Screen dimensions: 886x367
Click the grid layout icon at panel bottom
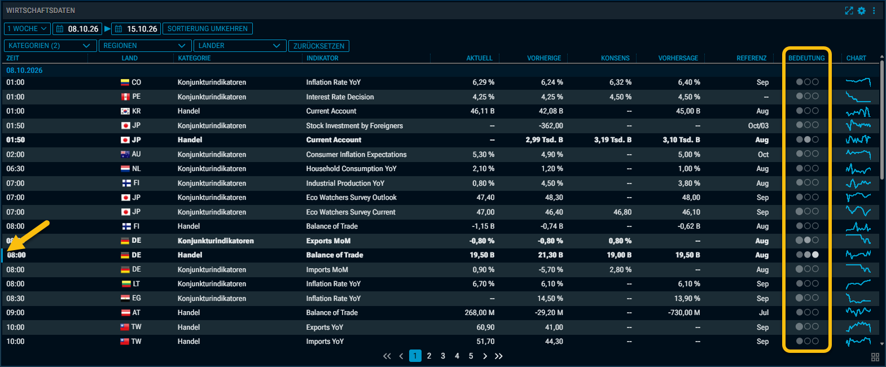tap(875, 357)
